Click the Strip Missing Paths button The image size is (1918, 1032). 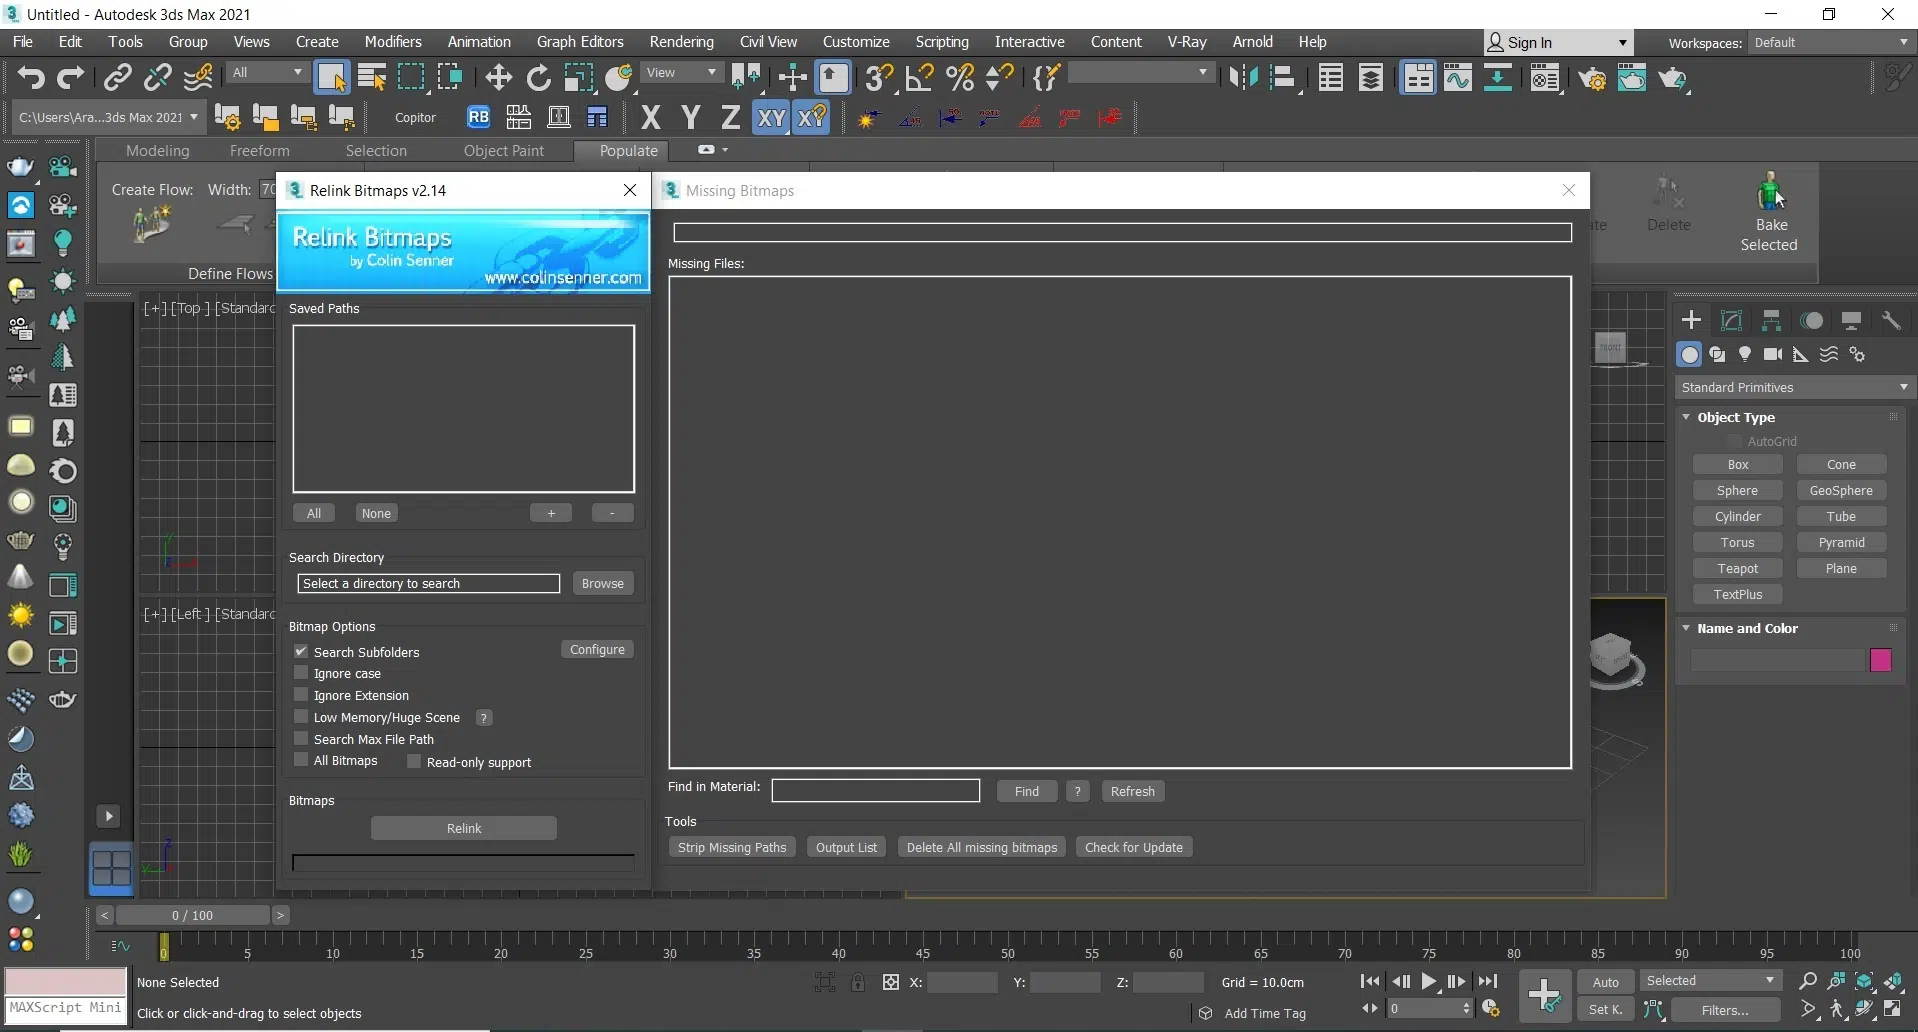coord(732,847)
